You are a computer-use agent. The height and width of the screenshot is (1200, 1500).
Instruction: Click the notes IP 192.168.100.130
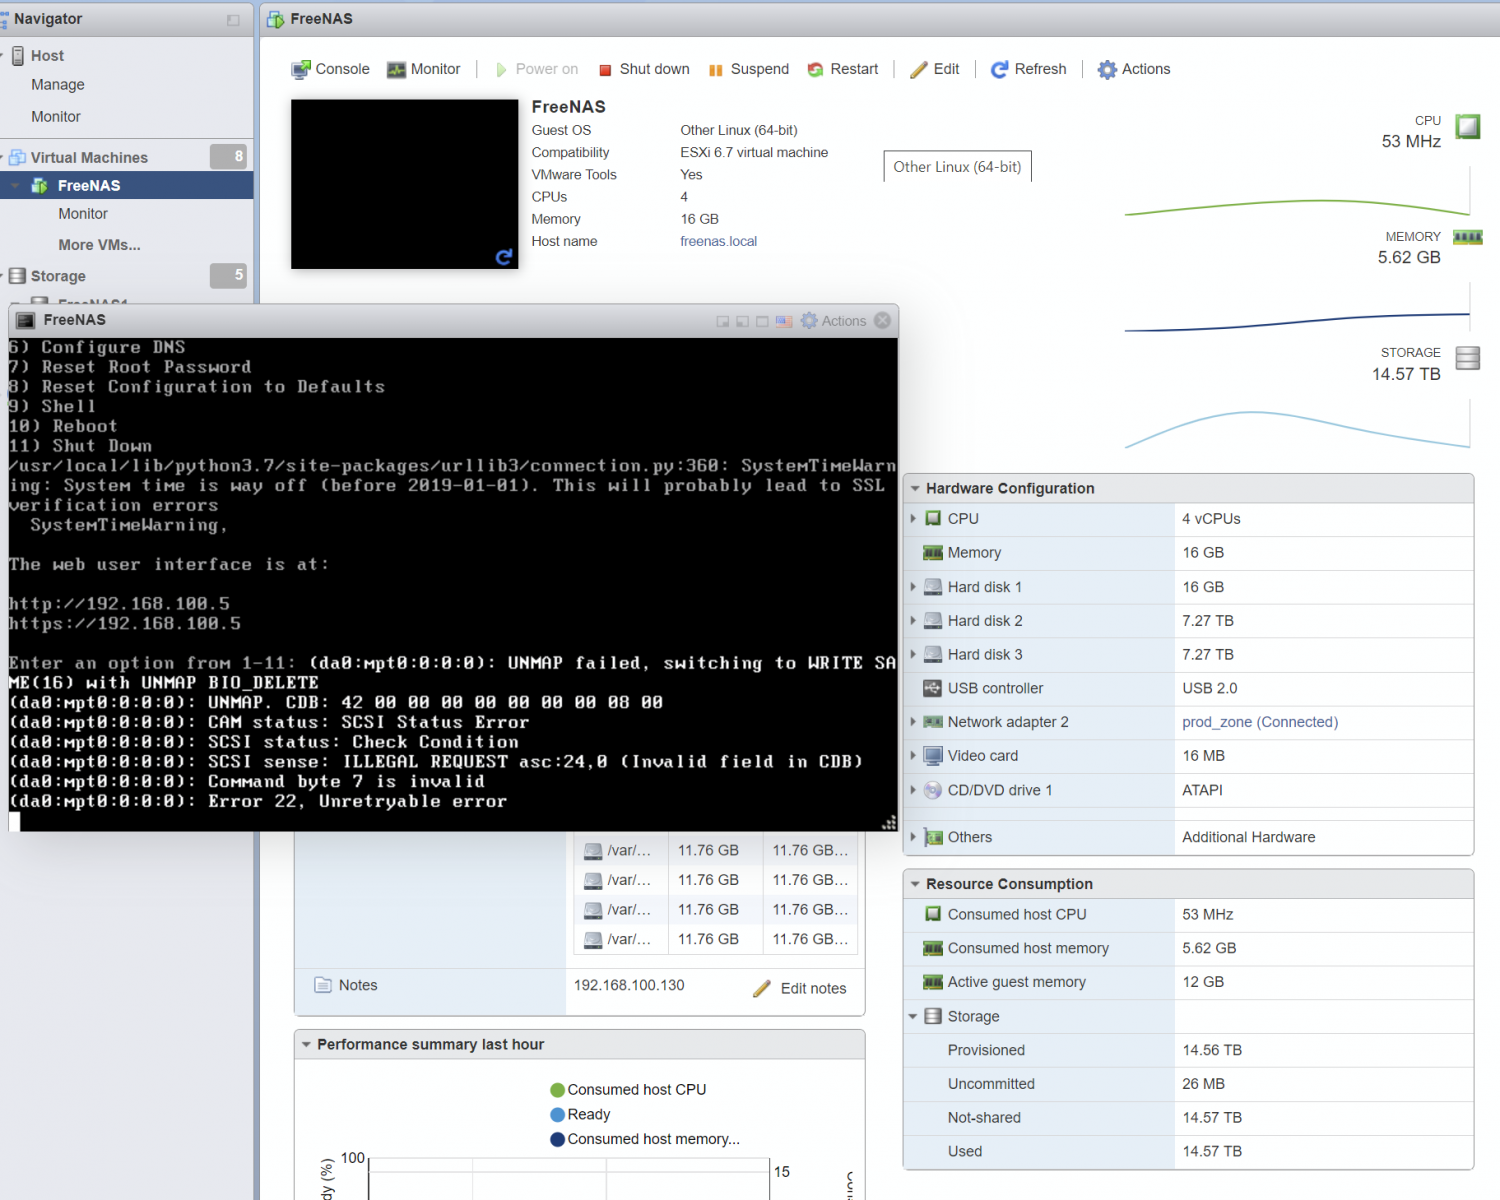pyautogui.click(x=629, y=985)
